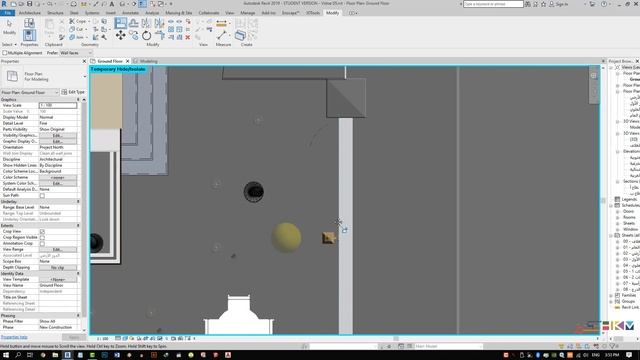
Task: Click the Create Similar icon
Action: point(240,36)
